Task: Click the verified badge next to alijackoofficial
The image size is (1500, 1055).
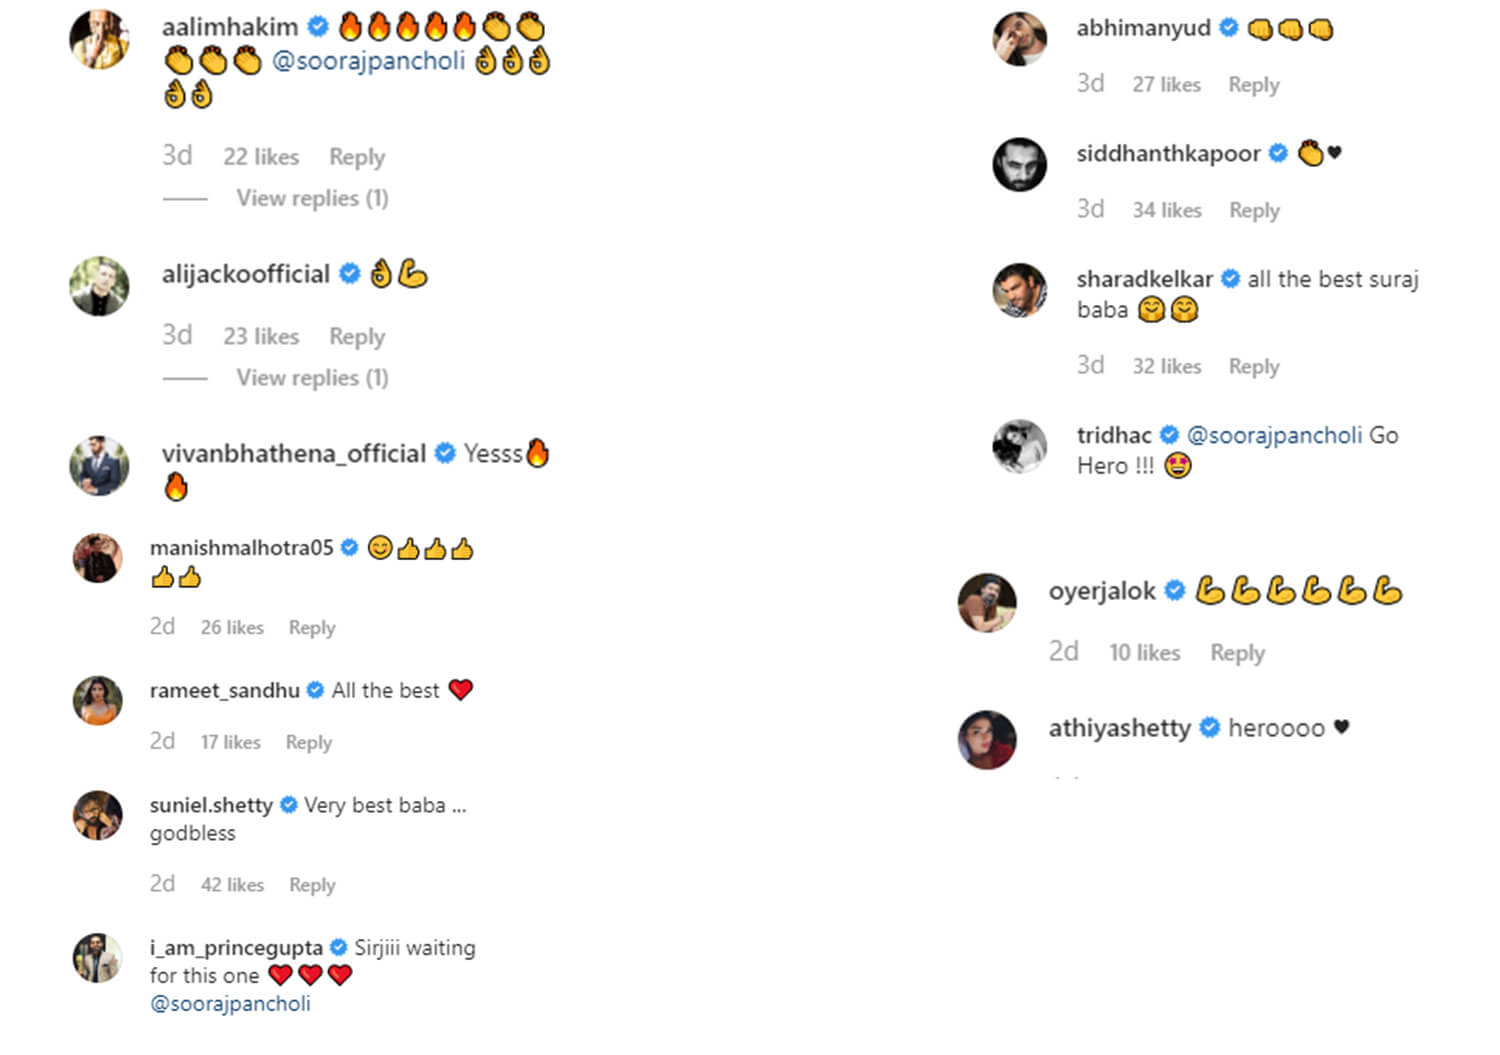Action: click(349, 273)
